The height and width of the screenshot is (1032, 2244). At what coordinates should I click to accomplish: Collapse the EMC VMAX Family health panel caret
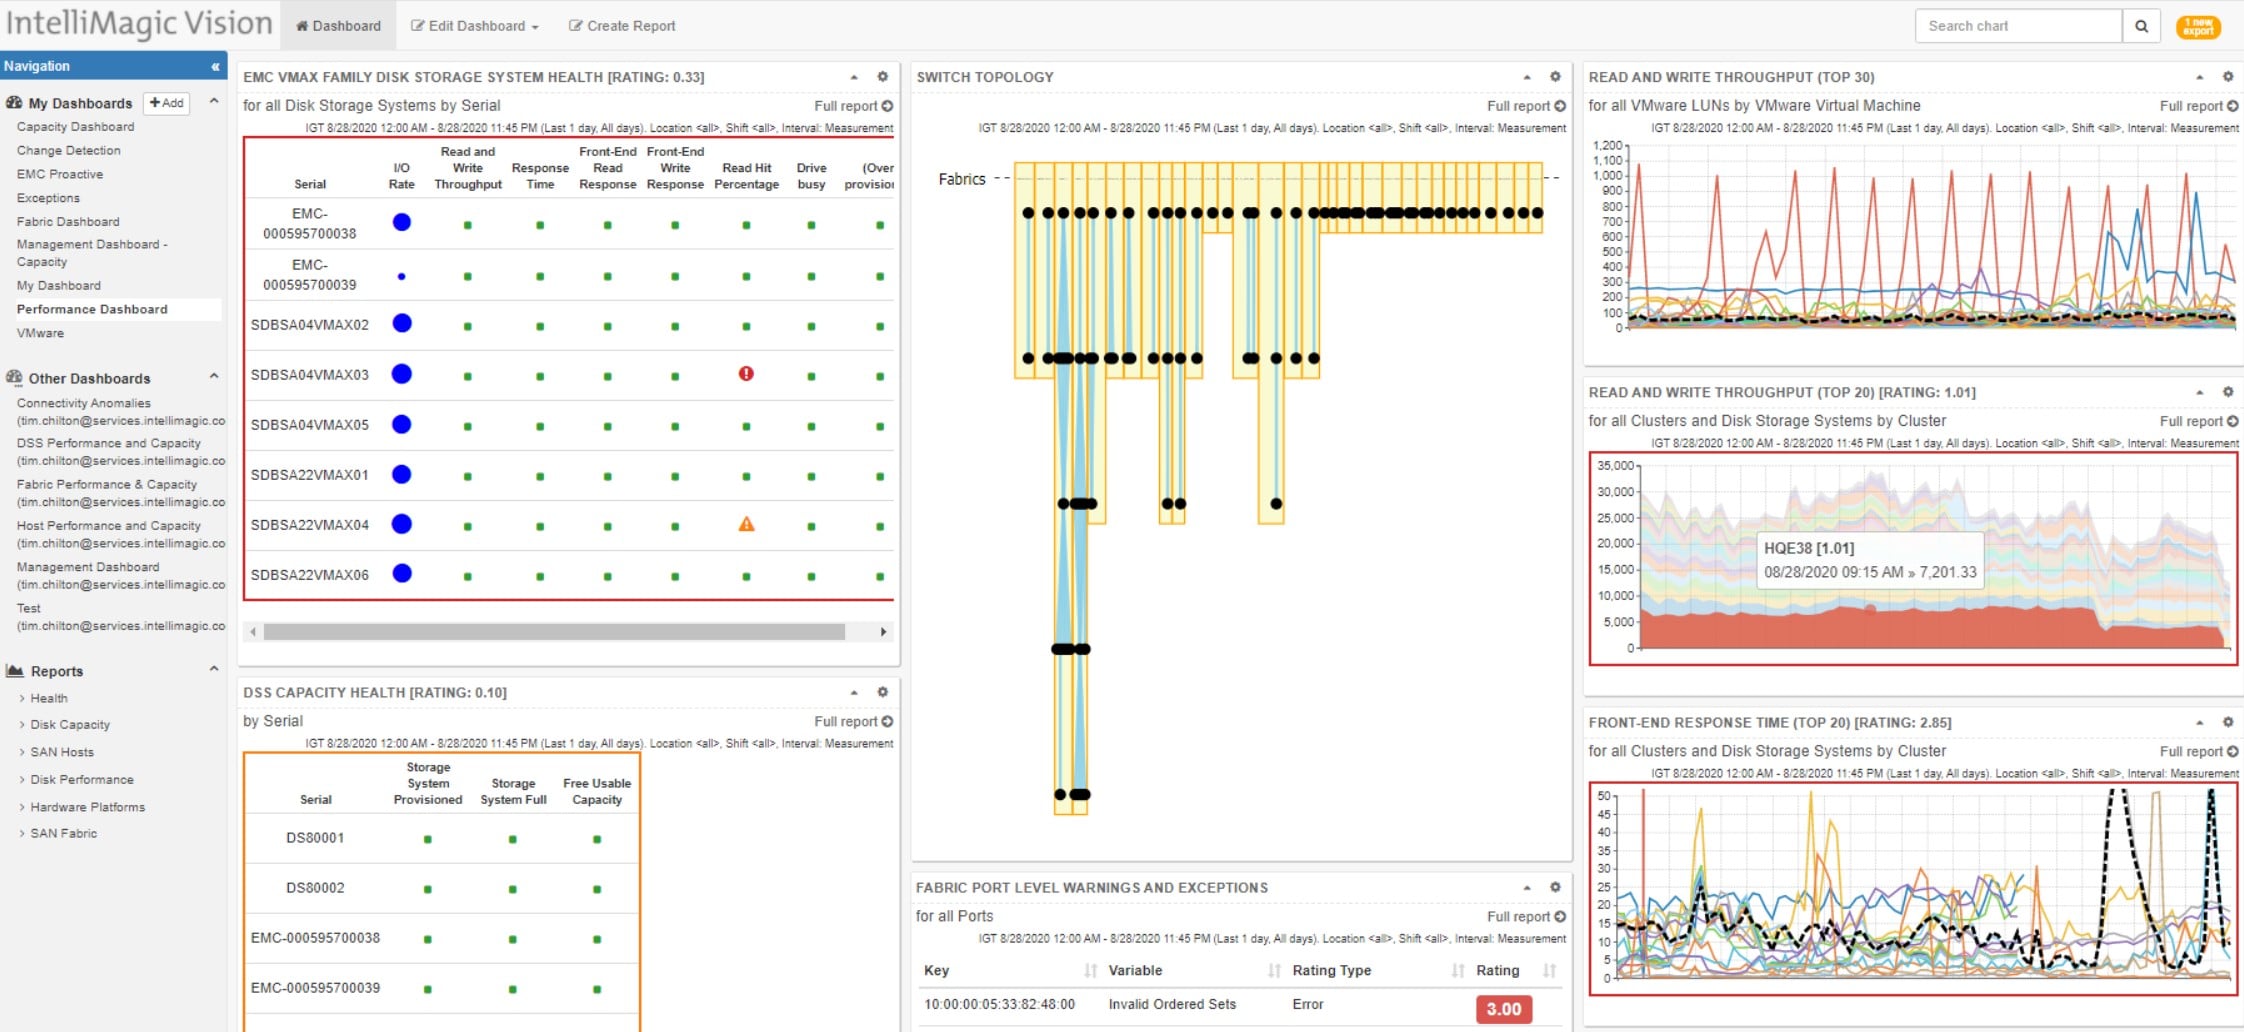pyautogui.click(x=854, y=77)
